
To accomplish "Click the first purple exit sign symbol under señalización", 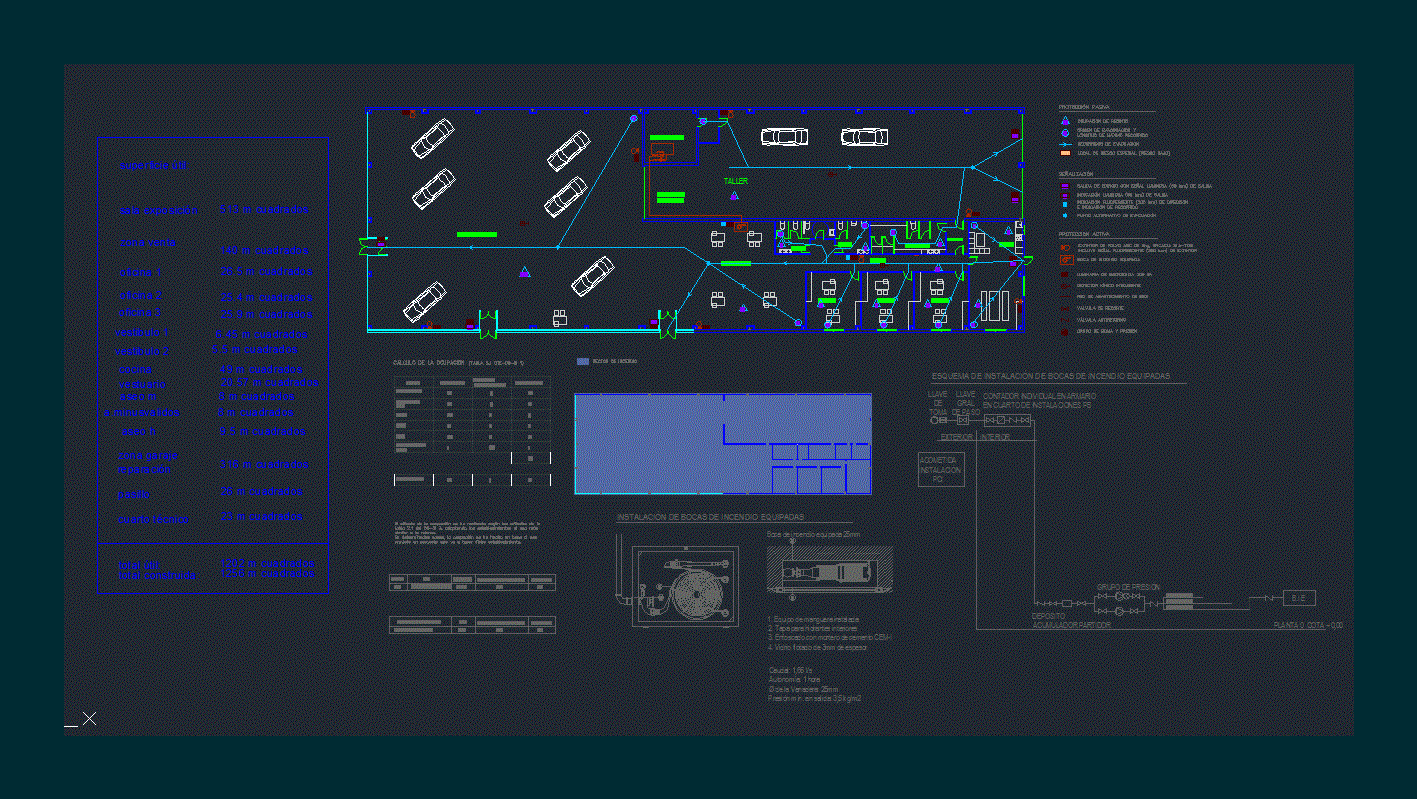I will tap(1065, 186).
